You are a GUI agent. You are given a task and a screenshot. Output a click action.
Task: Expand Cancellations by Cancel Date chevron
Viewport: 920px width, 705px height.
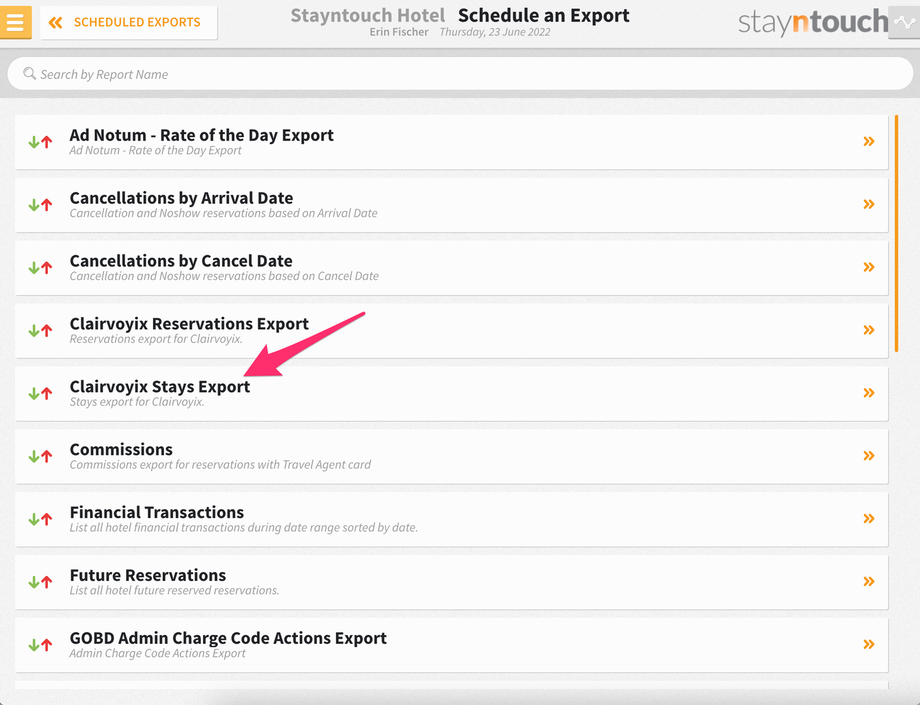coord(869,267)
